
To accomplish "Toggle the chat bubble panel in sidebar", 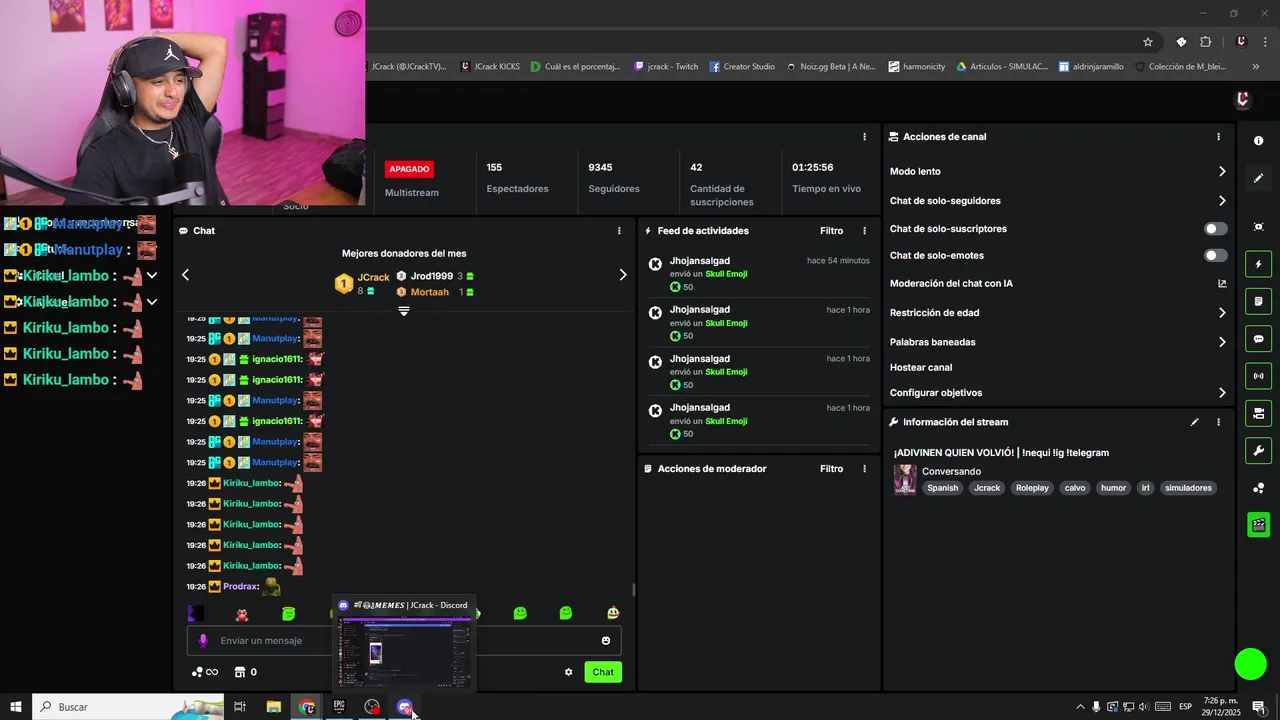I will click(x=1258, y=339).
